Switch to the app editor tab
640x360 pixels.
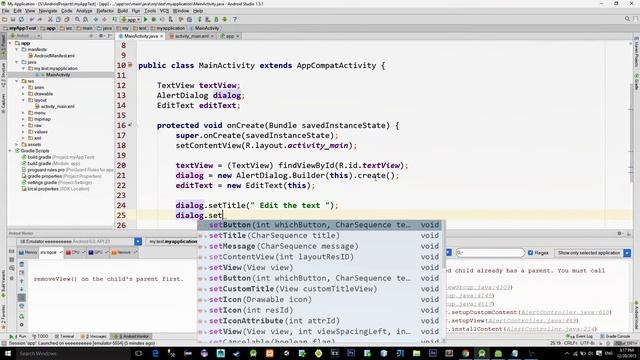pyautogui.click(x=230, y=36)
